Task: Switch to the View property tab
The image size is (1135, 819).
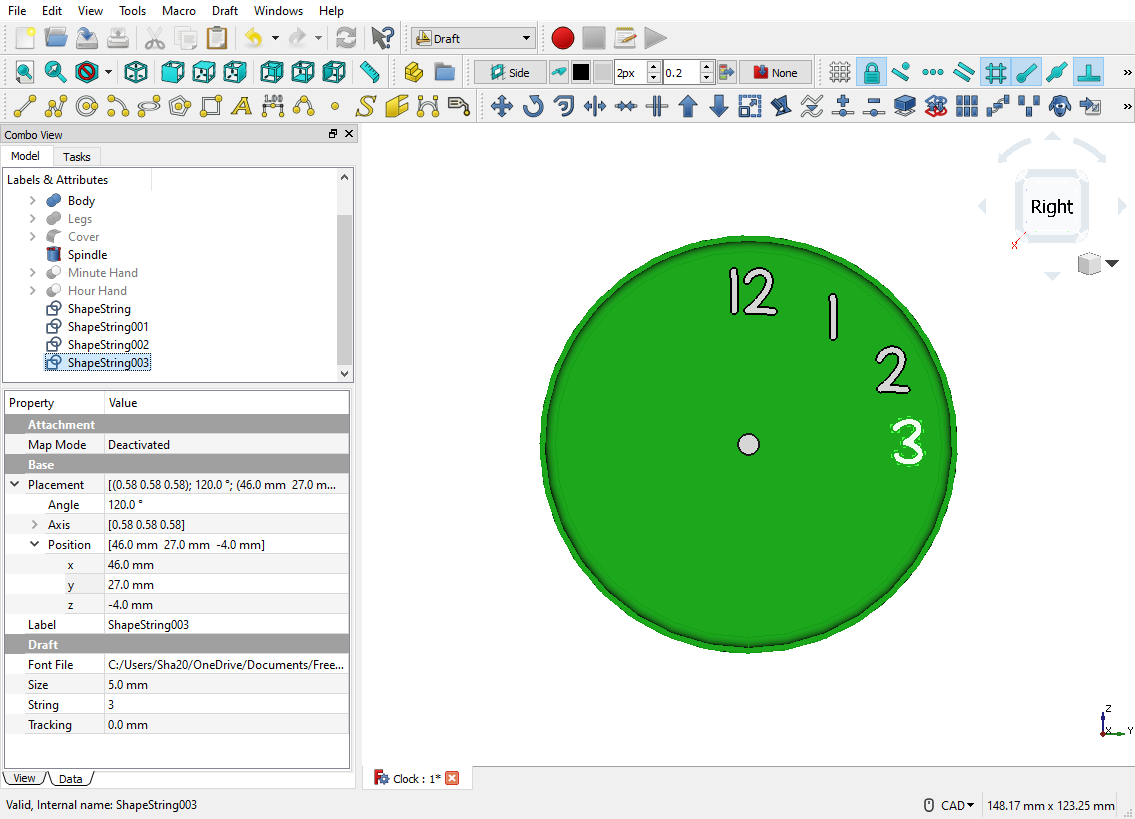Action: [x=24, y=778]
